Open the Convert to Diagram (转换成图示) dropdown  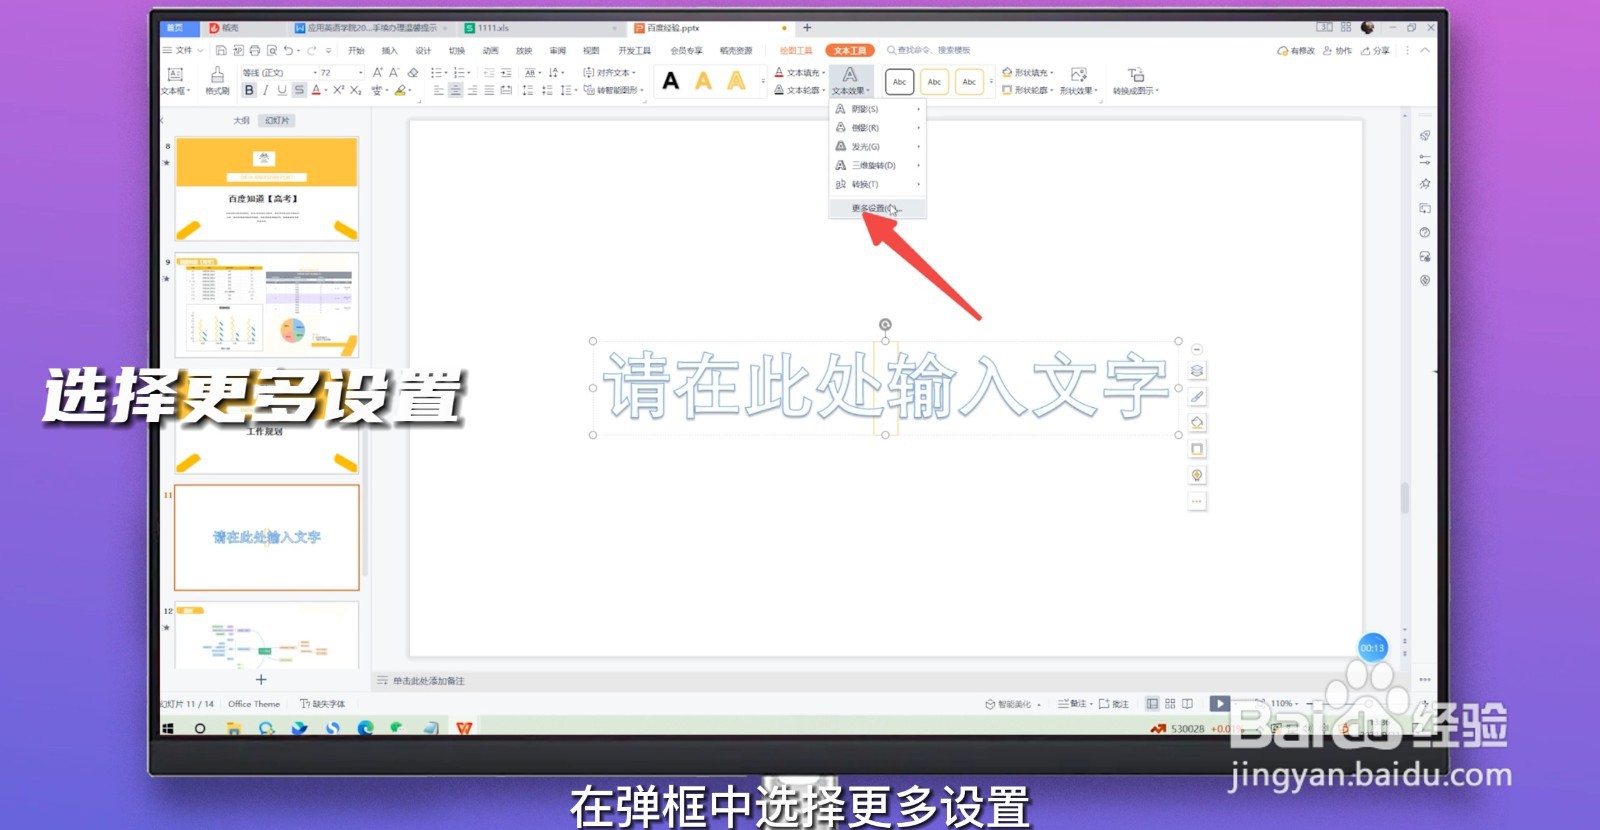(1136, 81)
